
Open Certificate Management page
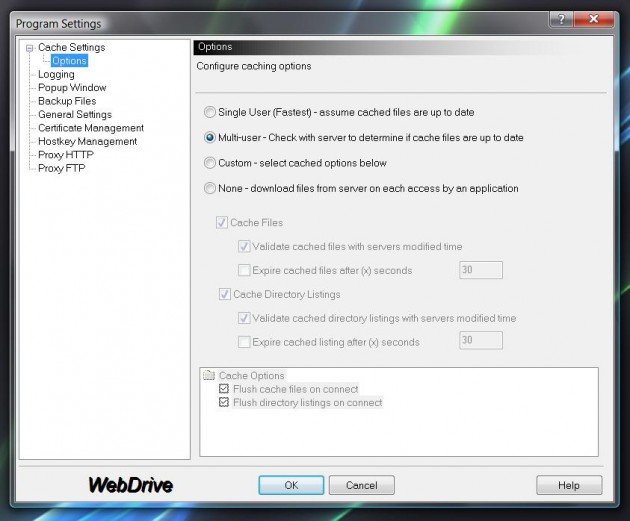point(91,128)
